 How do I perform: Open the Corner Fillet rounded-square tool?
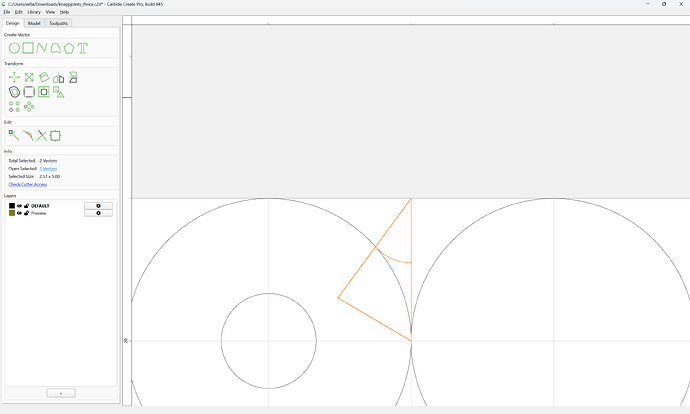29,92
